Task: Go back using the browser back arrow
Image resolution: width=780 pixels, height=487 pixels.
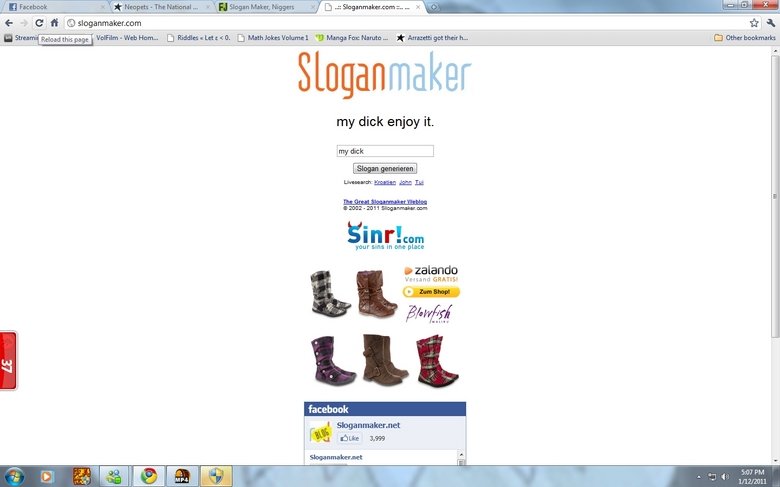Action: point(9,23)
